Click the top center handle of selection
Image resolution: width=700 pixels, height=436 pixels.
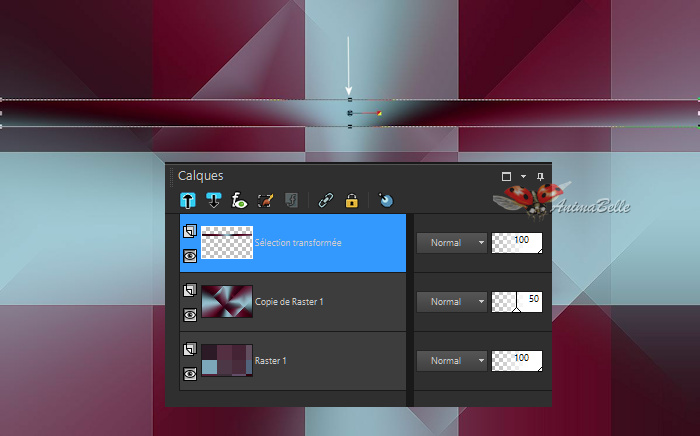click(x=350, y=100)
